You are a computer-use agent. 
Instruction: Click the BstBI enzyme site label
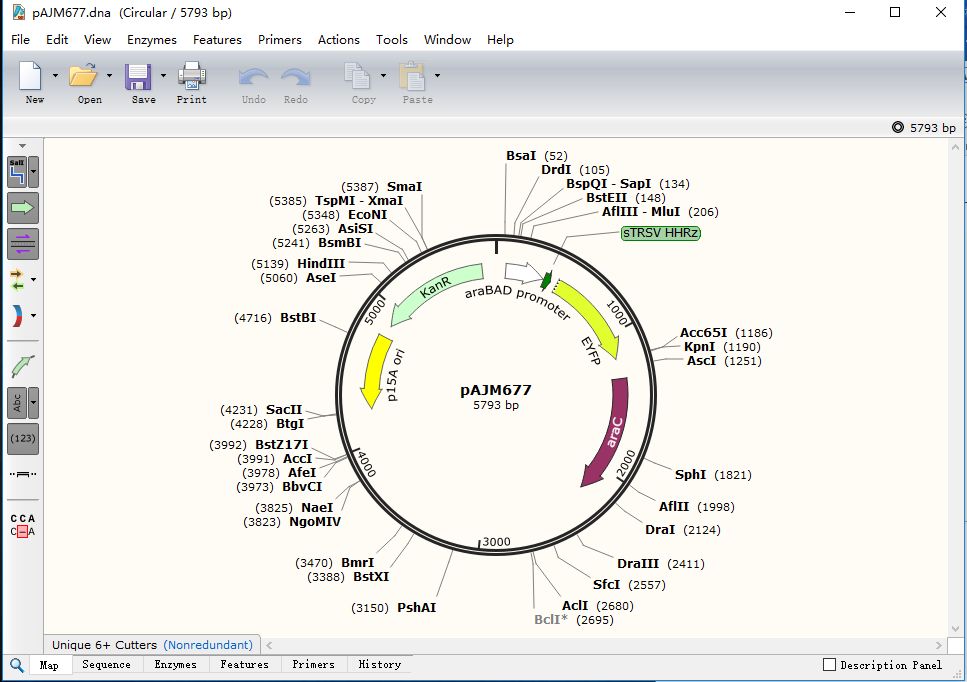click(x=298, y=318)
